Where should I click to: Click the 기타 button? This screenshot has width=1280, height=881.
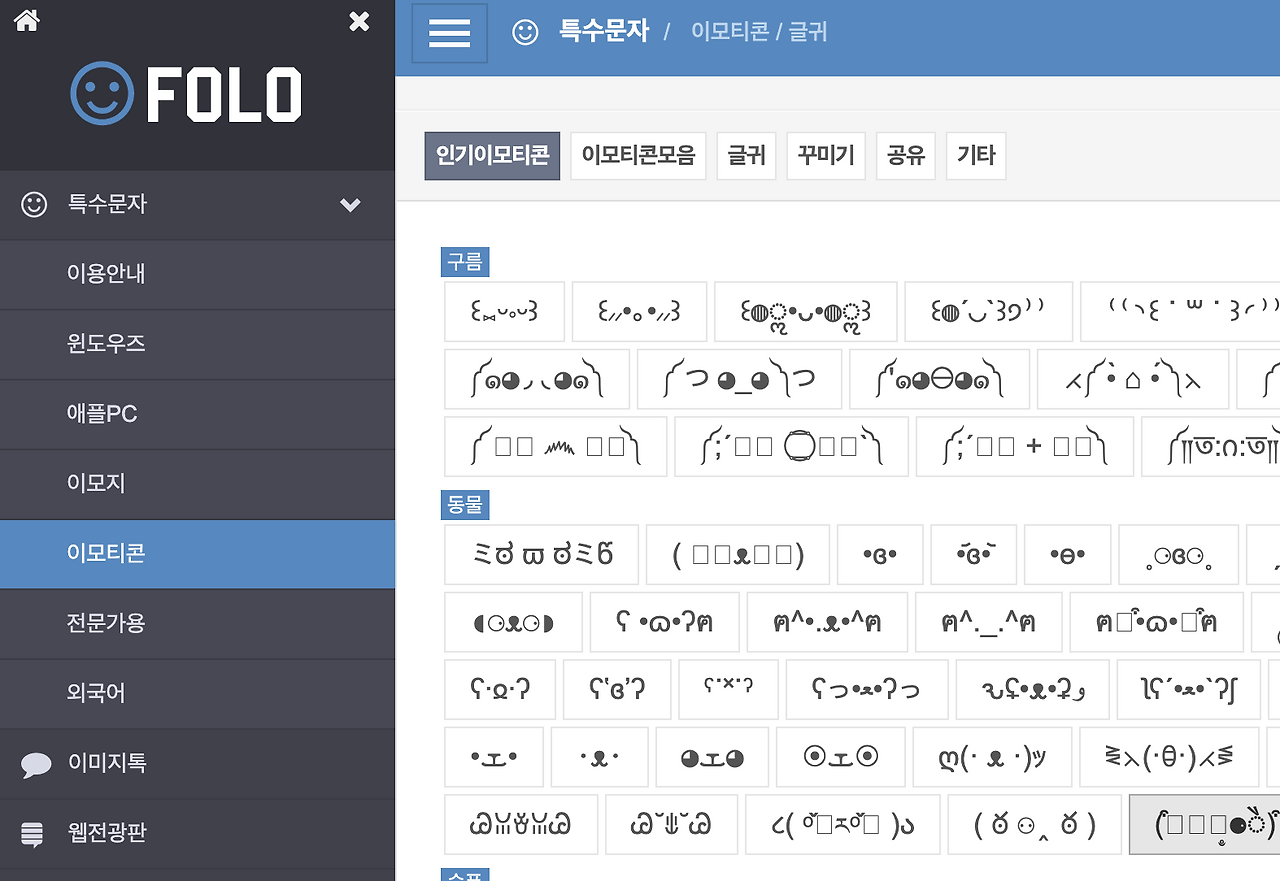(x=976, y=156)
